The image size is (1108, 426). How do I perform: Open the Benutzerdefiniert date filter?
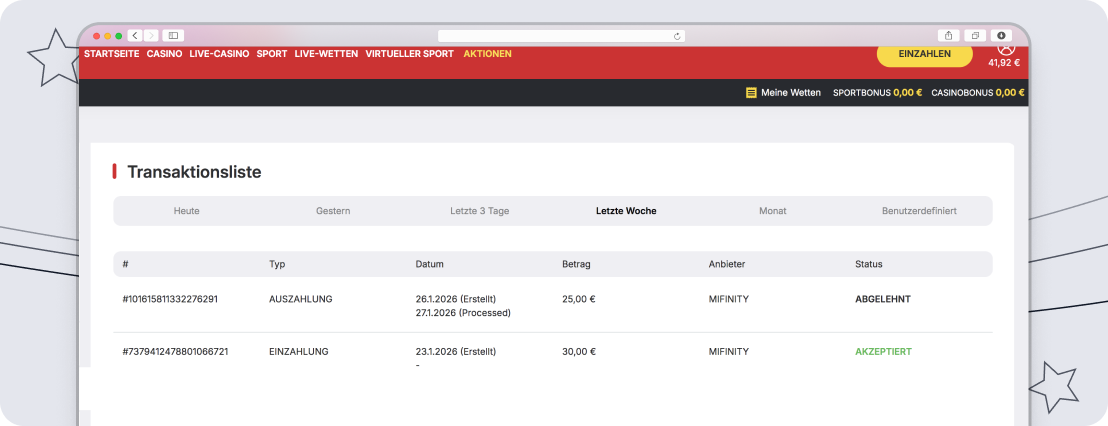point(919,211)
